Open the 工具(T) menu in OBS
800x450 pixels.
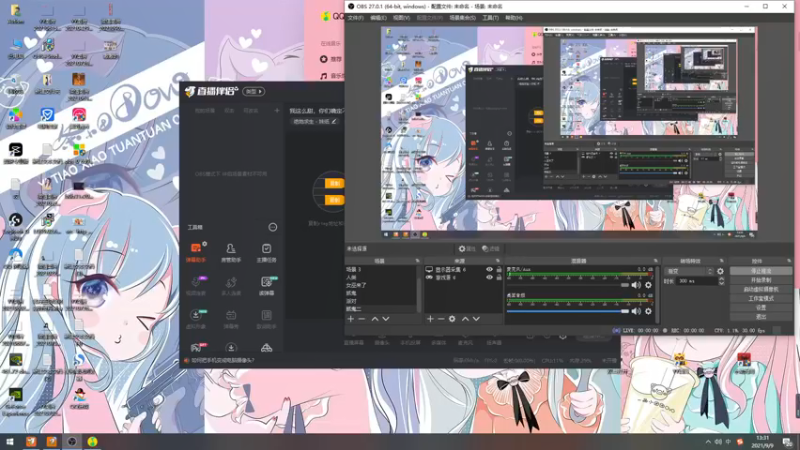[x=490, y=18]
